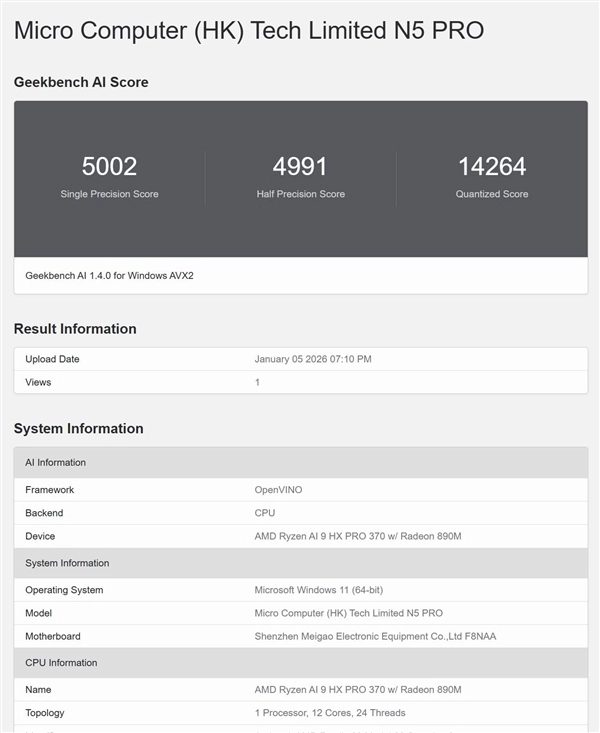The image size is (600, 733).
Task: Click the CPU Information table header
Action: [60, 663]
